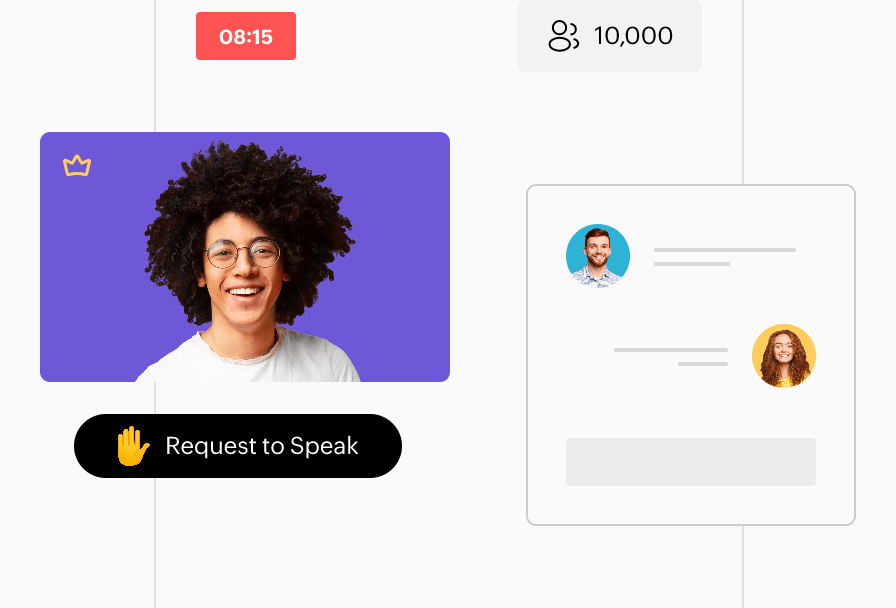The height and width of the screenshot is (608, 896).
Task: Click the participants people icon
Action: pyautogui.click(x=563, y=36)
